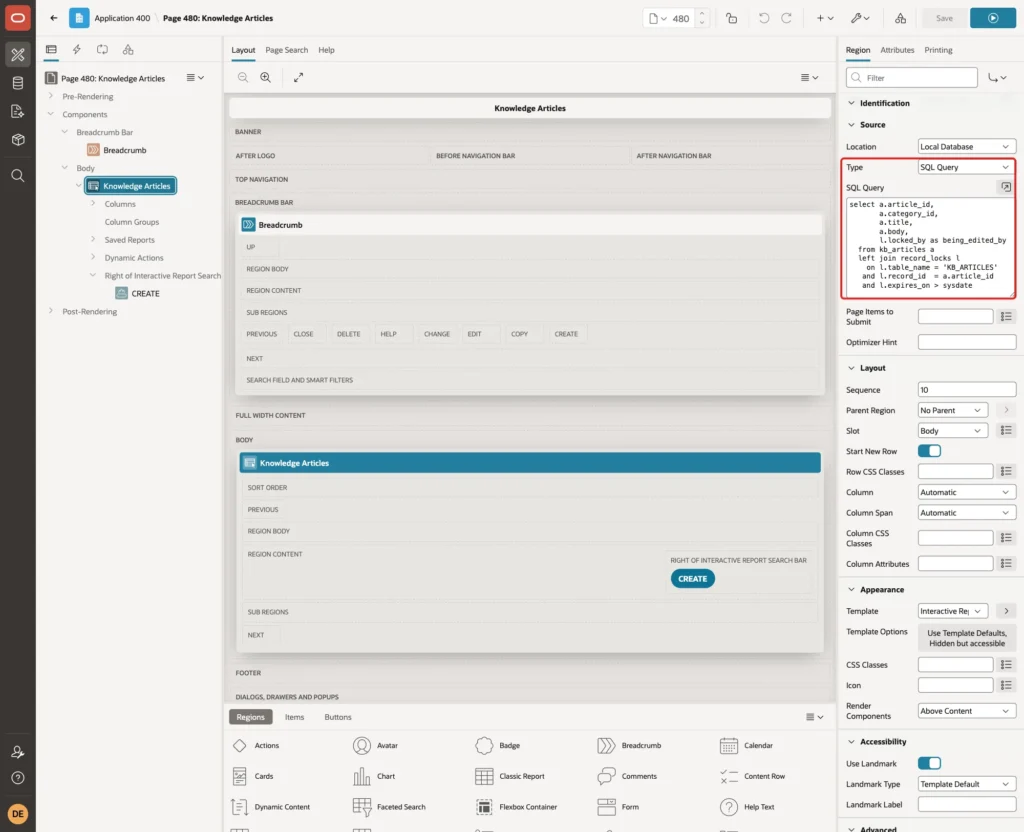
Task: Open the page lock icon
Action: coord(731,18)
